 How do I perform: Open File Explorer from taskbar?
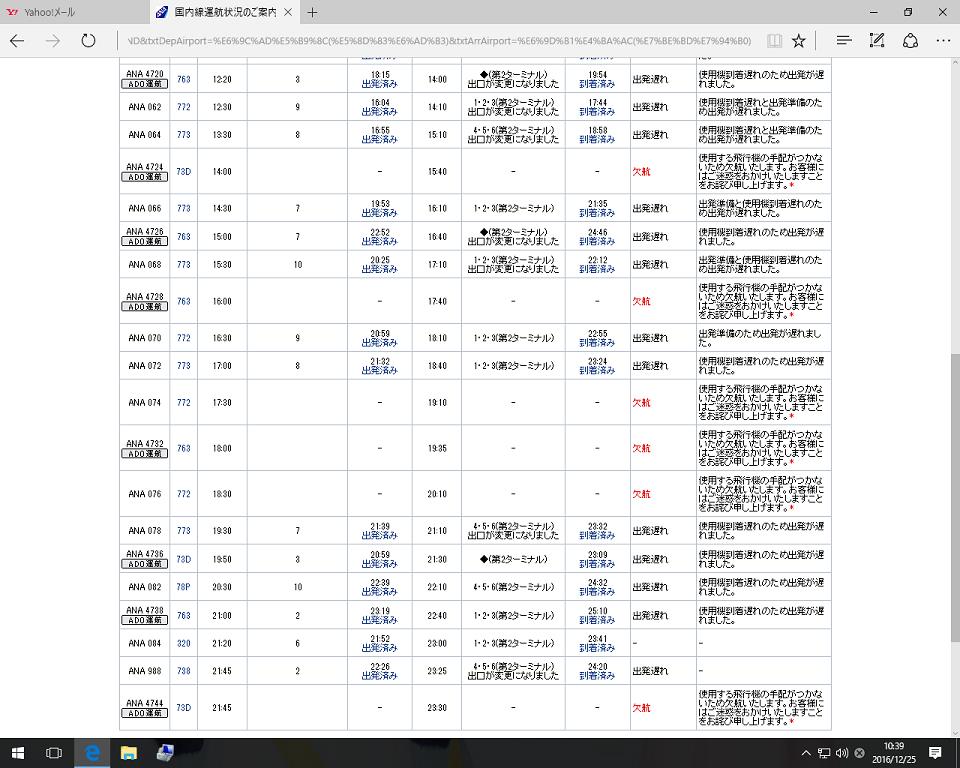(129, 753)
